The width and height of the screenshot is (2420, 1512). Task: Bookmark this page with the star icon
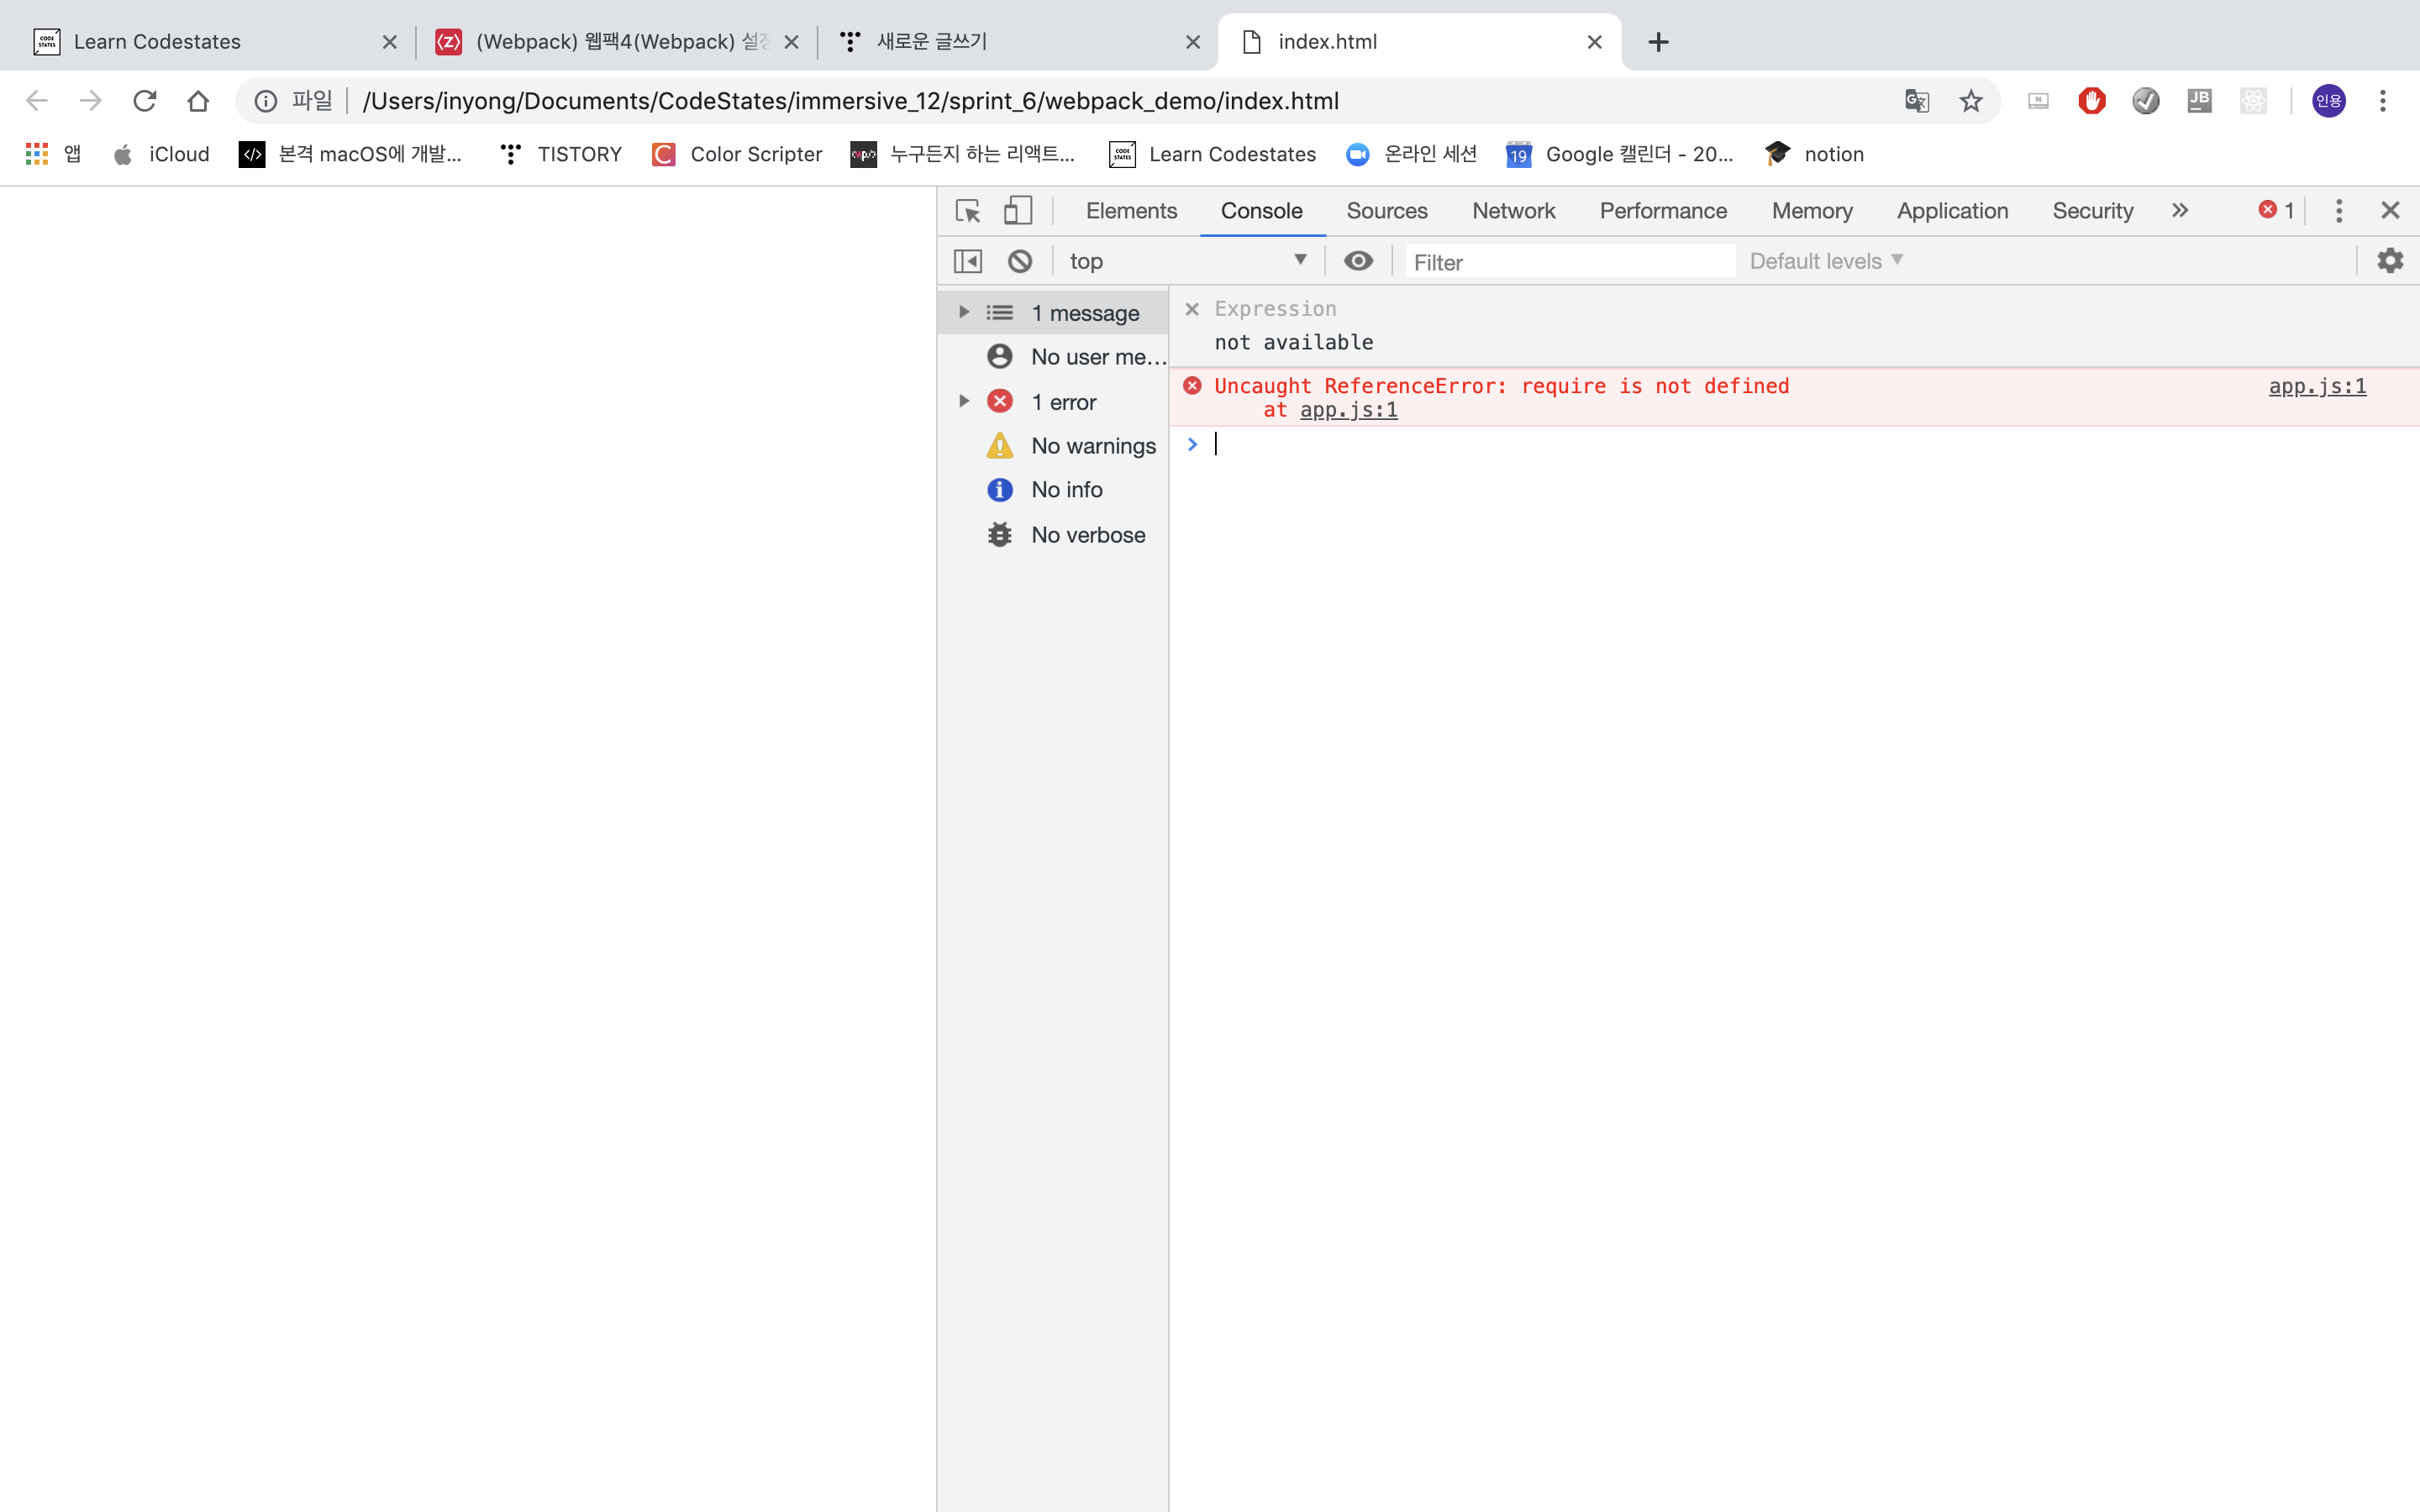click(x=1970, y=101)
